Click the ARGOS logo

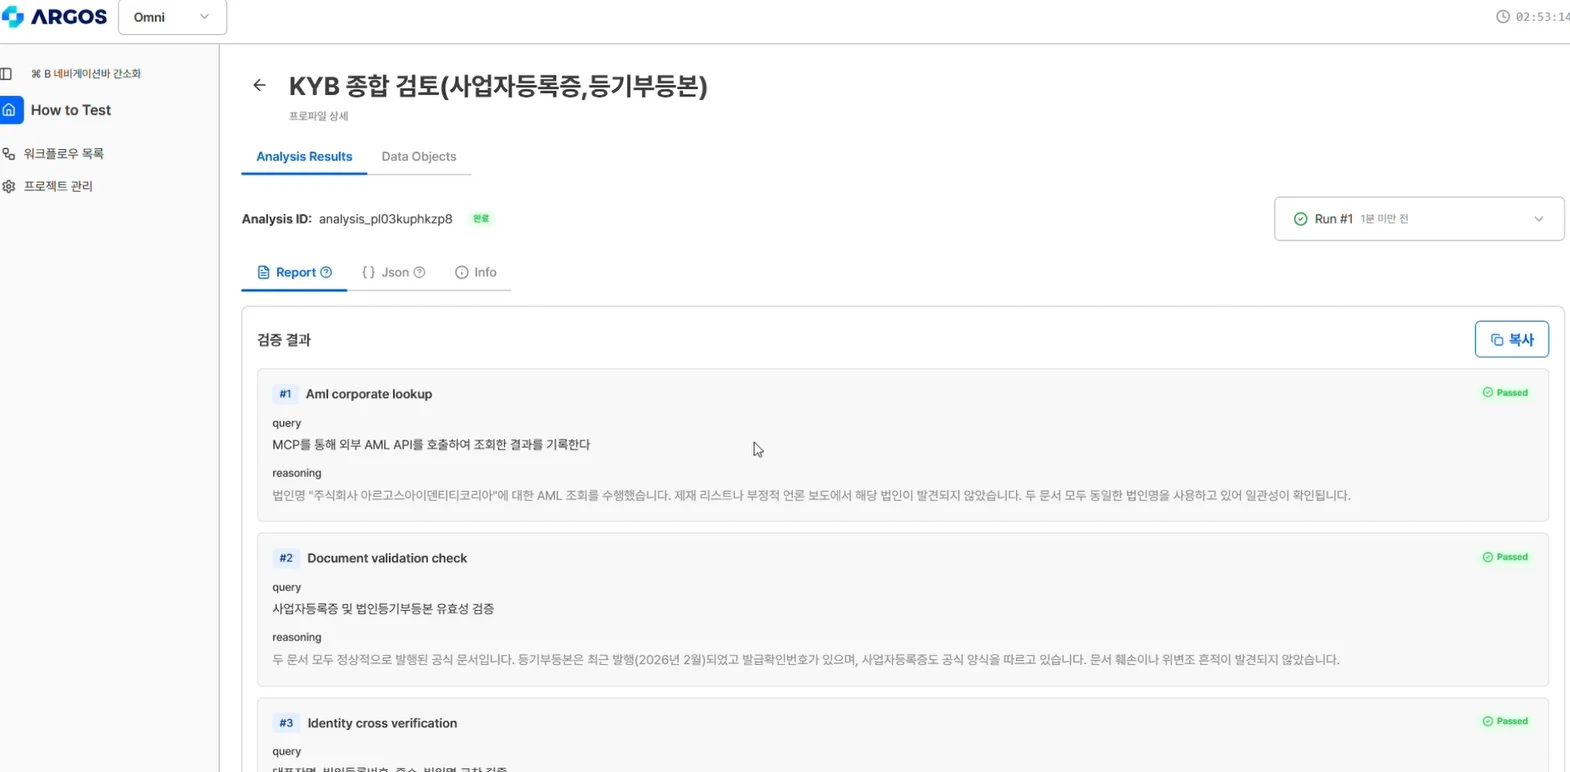coord(54,17)
